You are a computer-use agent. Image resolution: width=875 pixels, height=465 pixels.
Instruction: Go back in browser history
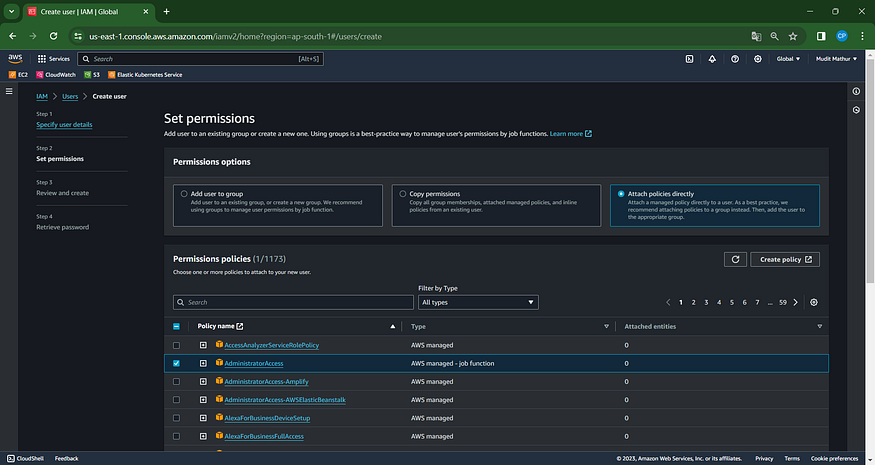pyautogui.click(x=13, y=36)
